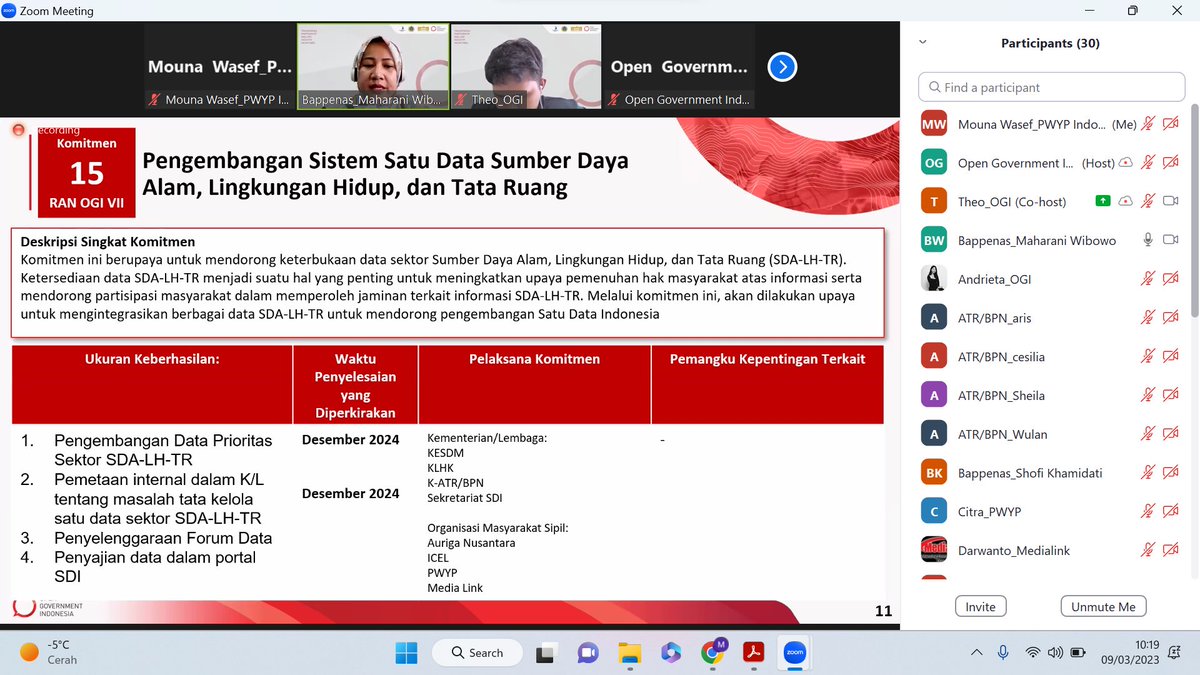The image size is (1200, 675).
Task: Open the Windows Start menu
Action: pyautogui.click(x=406, y=652)
